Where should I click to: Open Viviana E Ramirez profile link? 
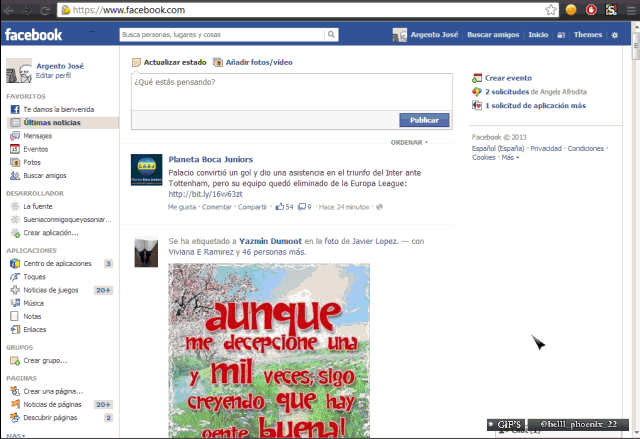pos(201,252)
